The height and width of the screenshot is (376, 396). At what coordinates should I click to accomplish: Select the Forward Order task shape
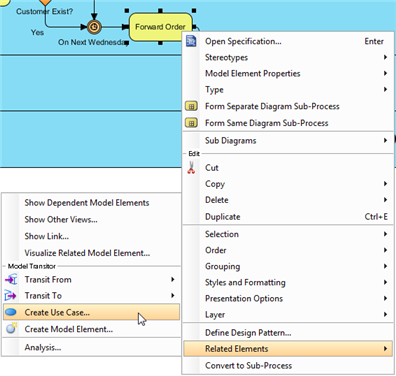[160, 27]
